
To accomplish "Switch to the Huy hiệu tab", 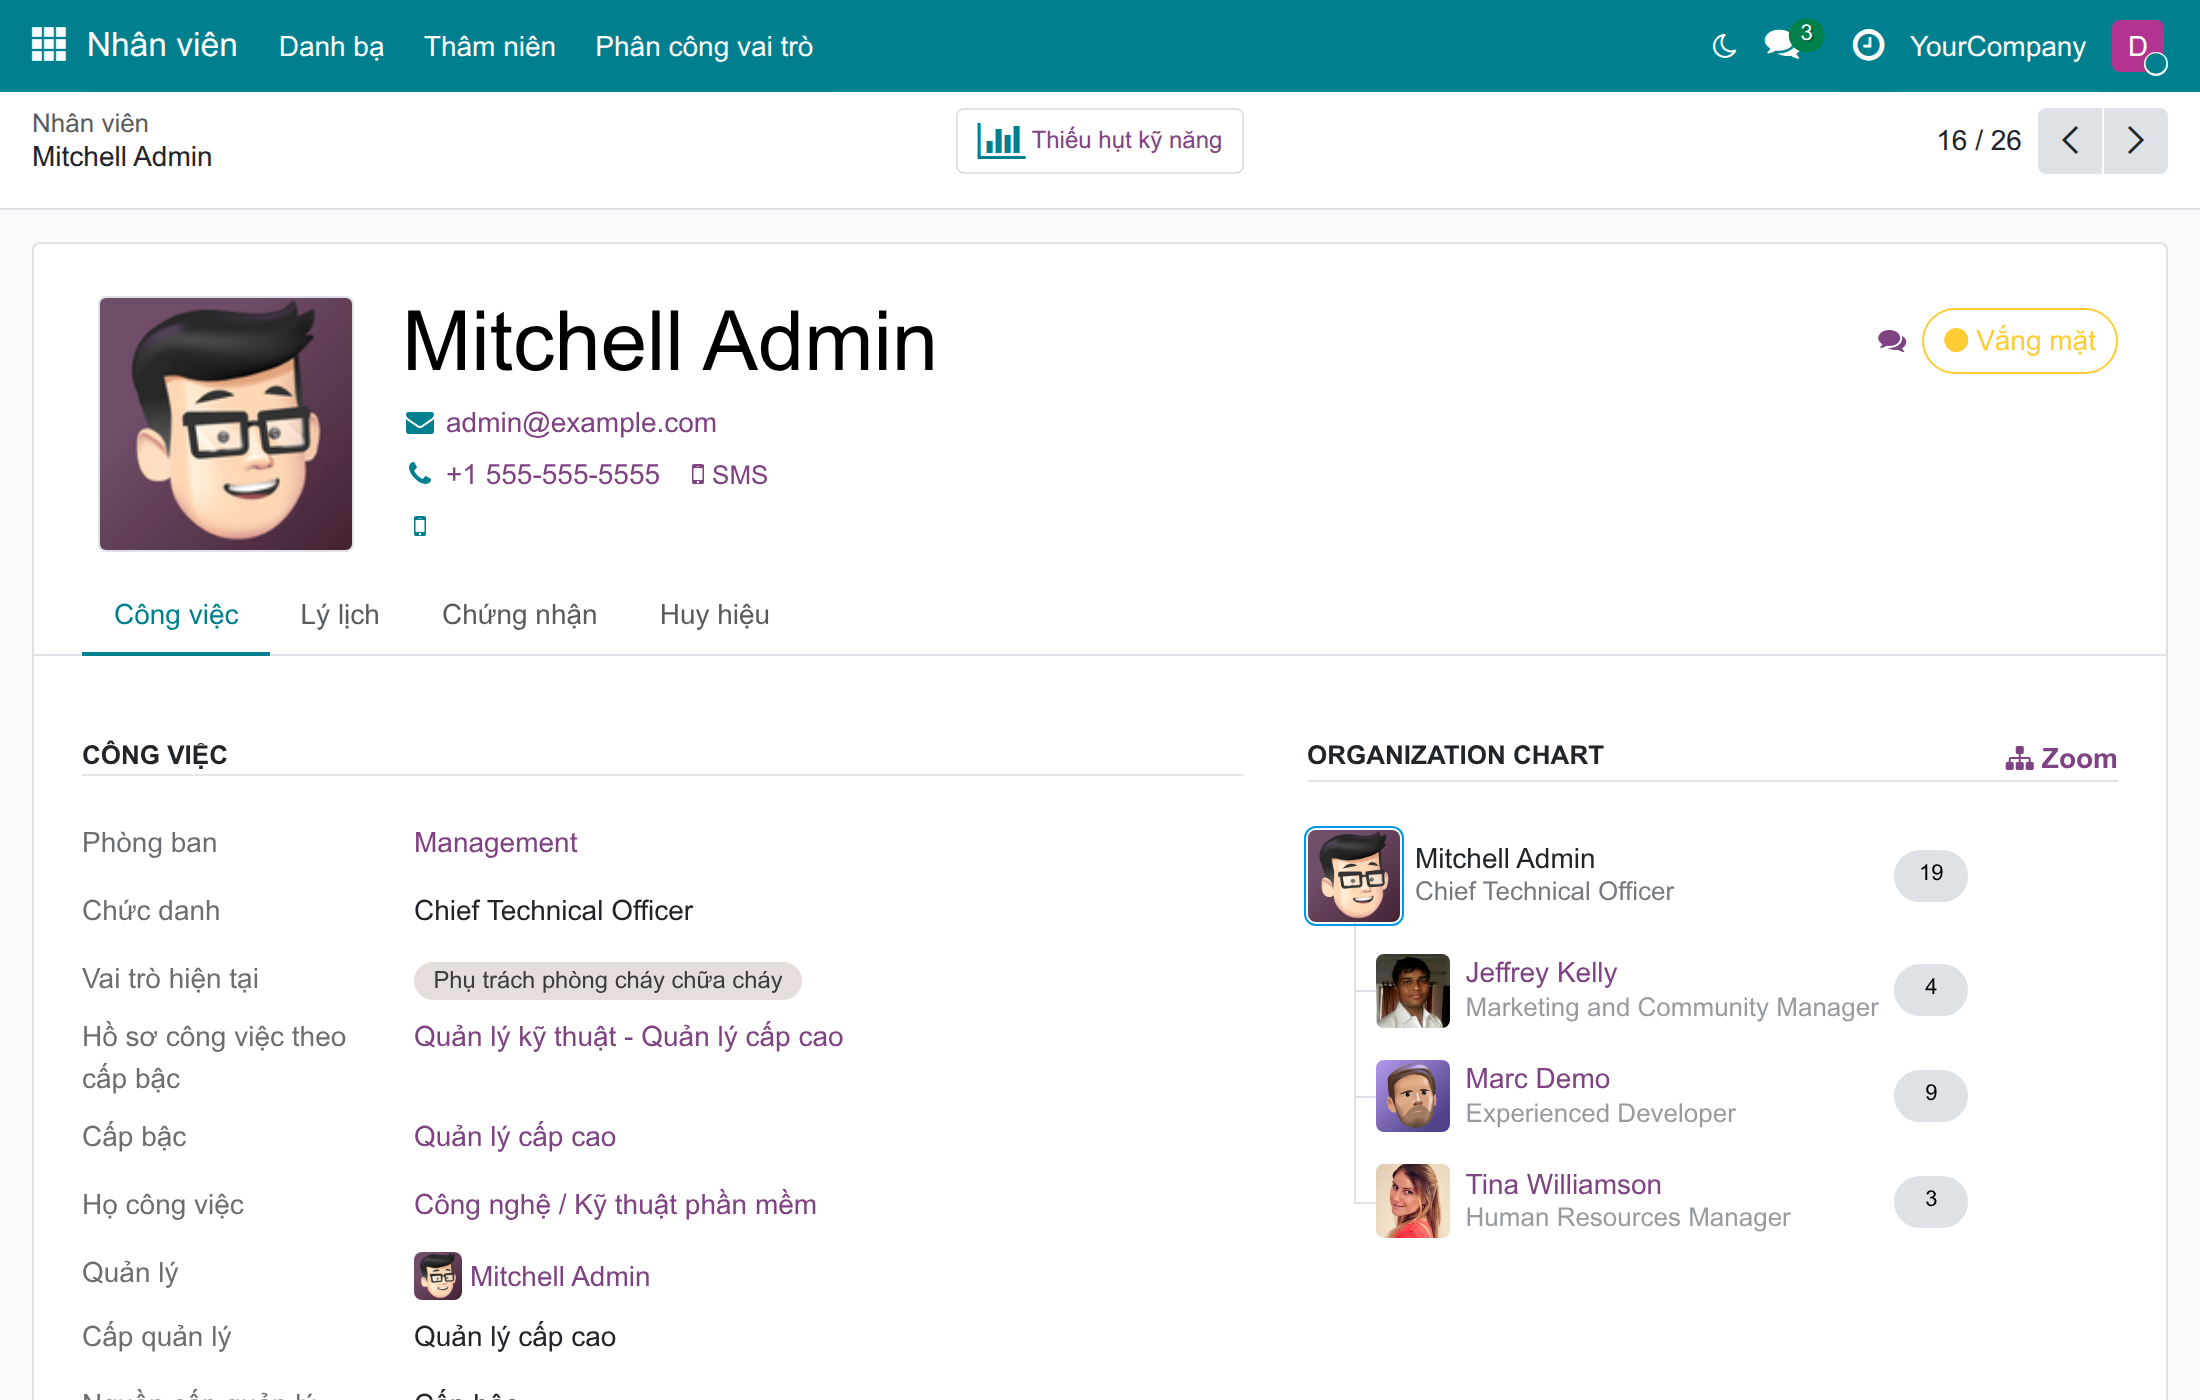I will [x=714, y=614].
